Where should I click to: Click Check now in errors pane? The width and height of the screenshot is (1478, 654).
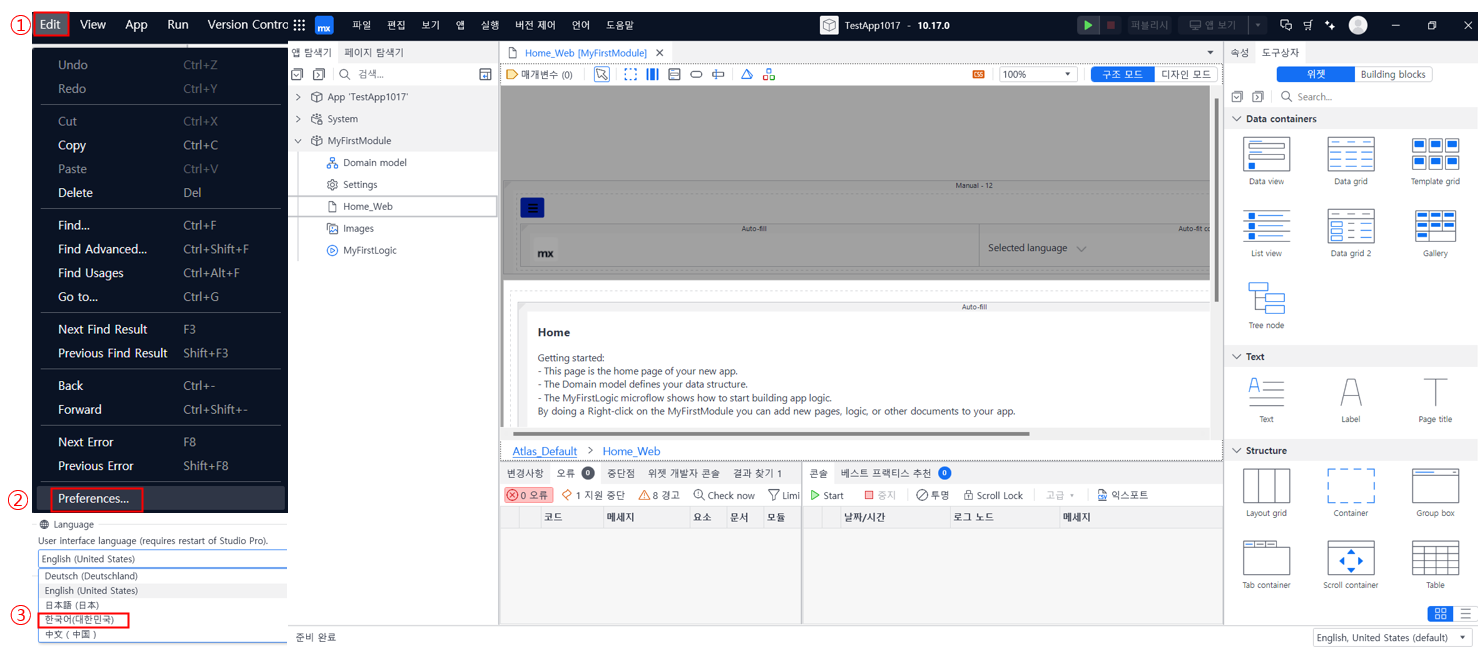pyautogui.click(x=724, y=495)
